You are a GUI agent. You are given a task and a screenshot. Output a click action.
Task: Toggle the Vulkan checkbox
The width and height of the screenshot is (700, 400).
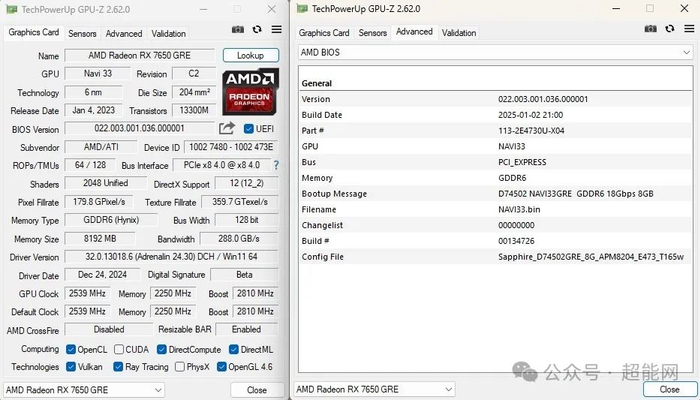pos(71,367)
